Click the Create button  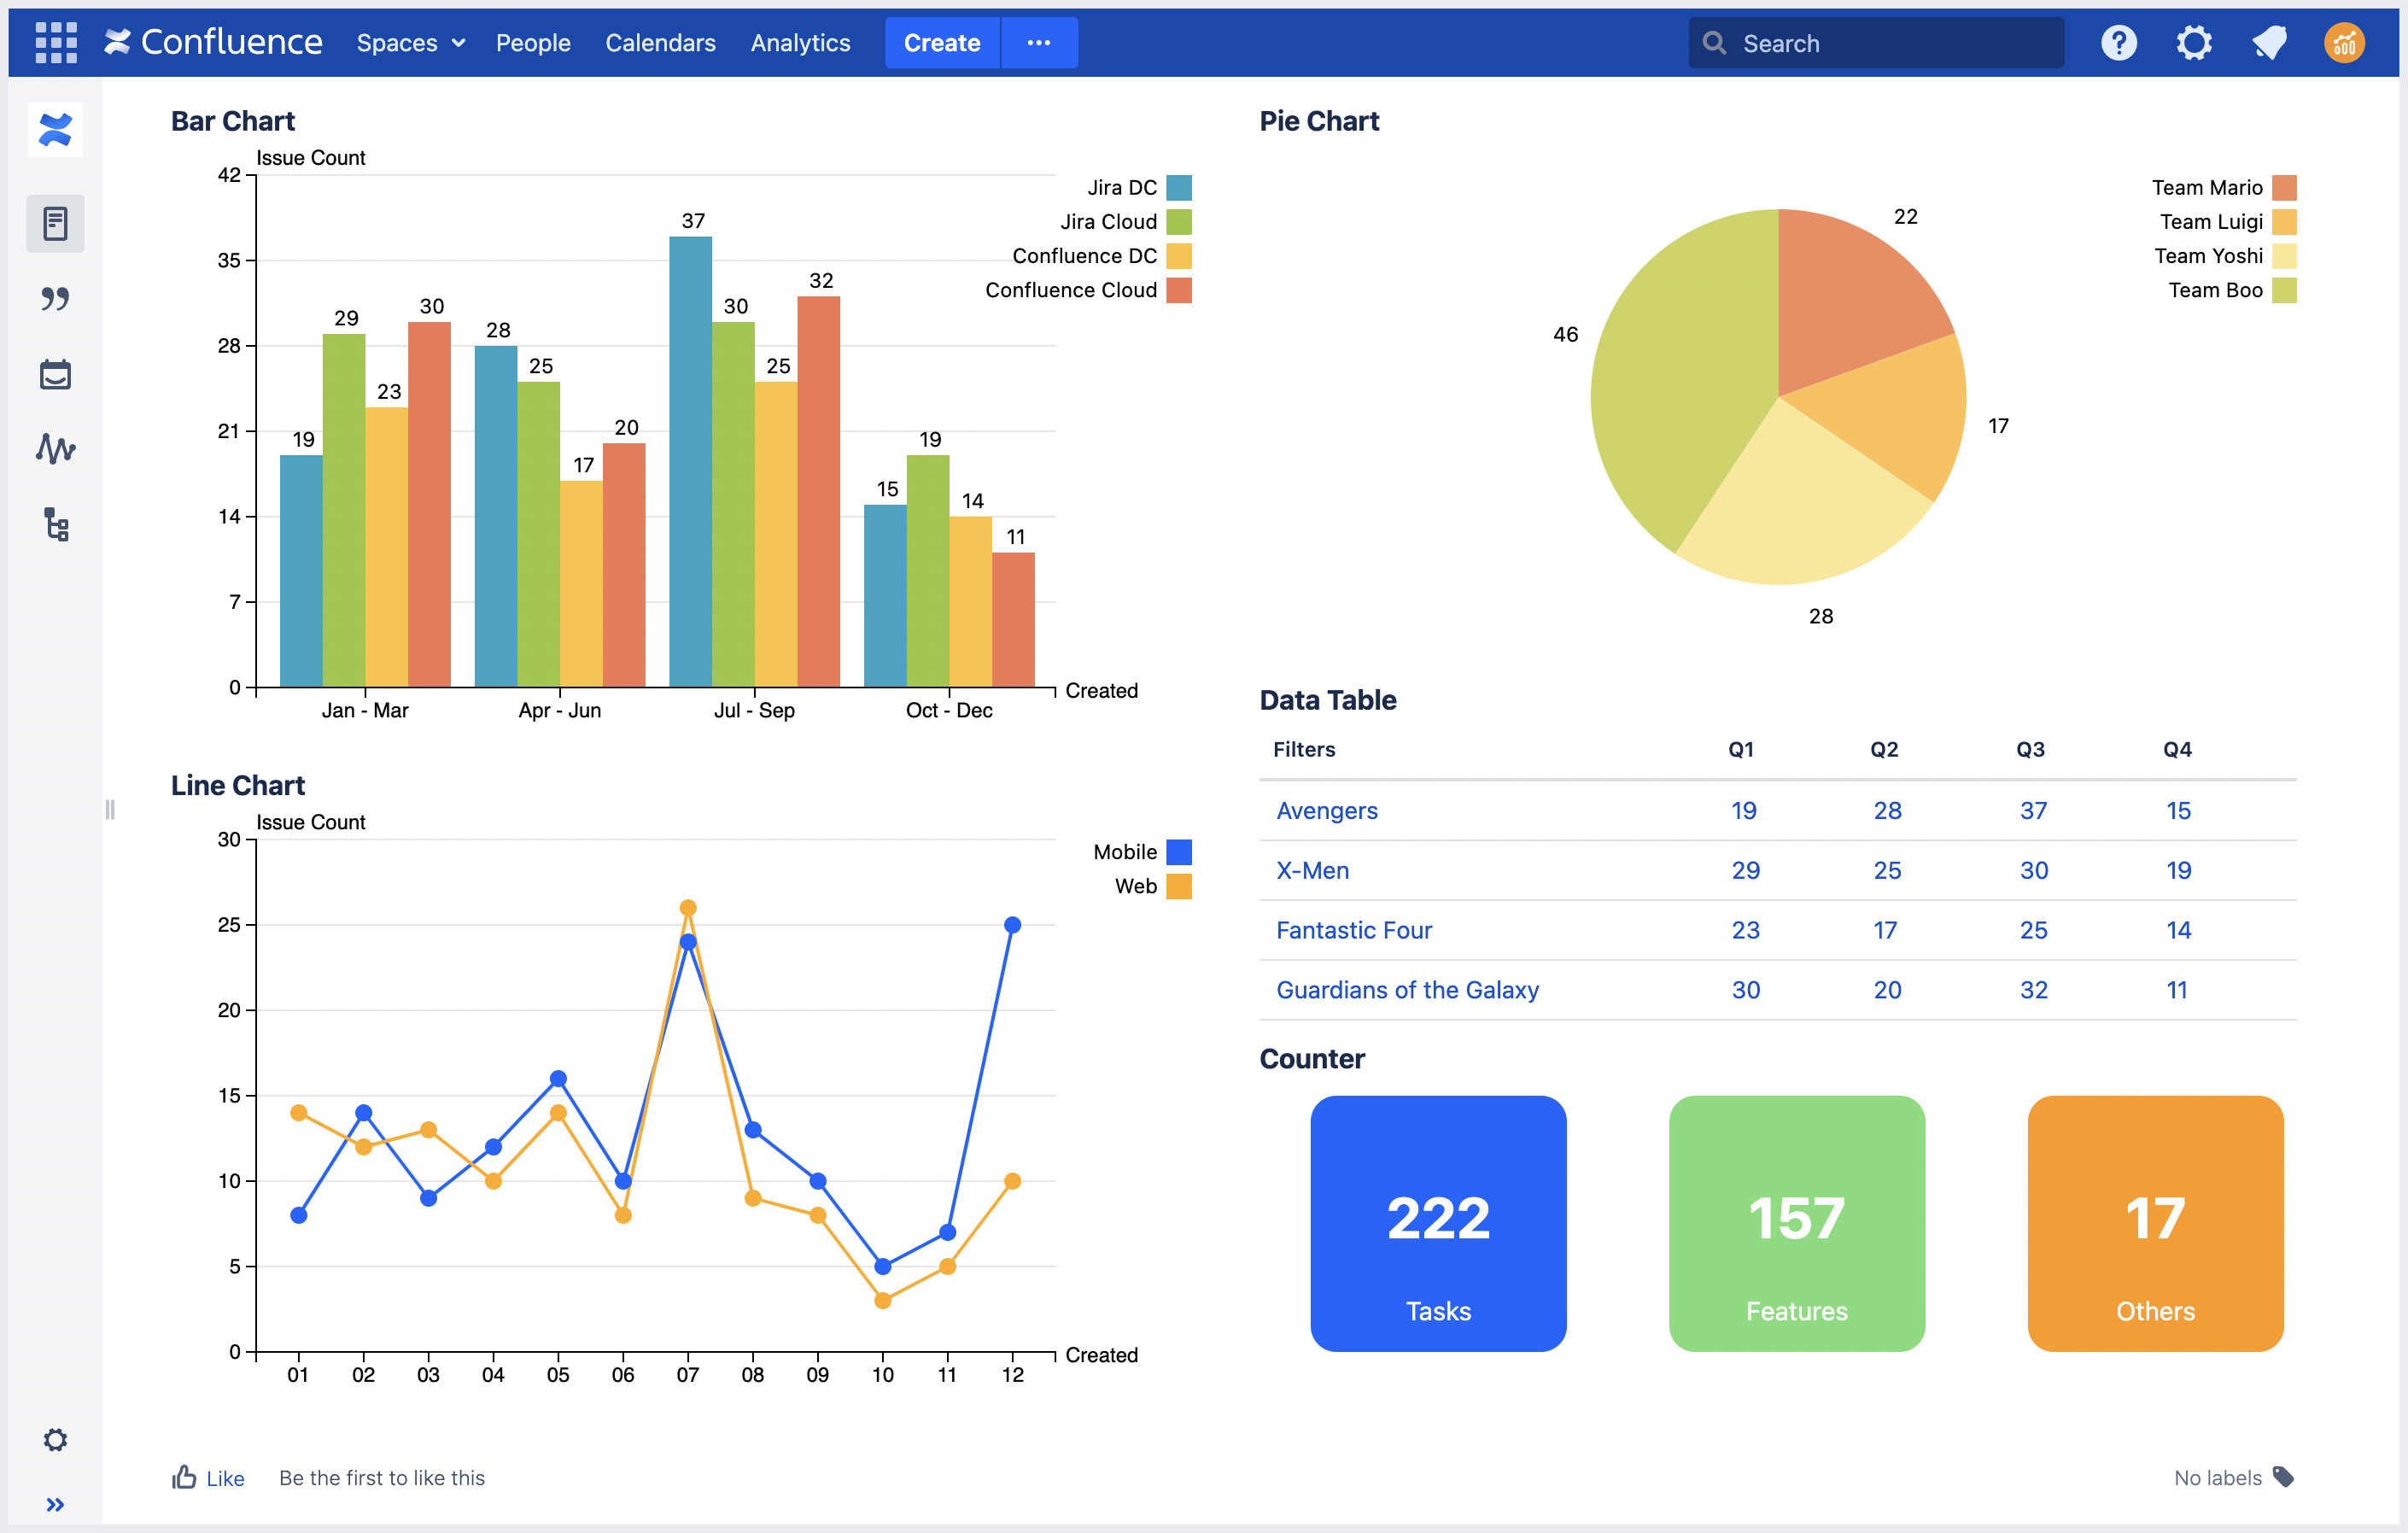[x=941, y=42]
